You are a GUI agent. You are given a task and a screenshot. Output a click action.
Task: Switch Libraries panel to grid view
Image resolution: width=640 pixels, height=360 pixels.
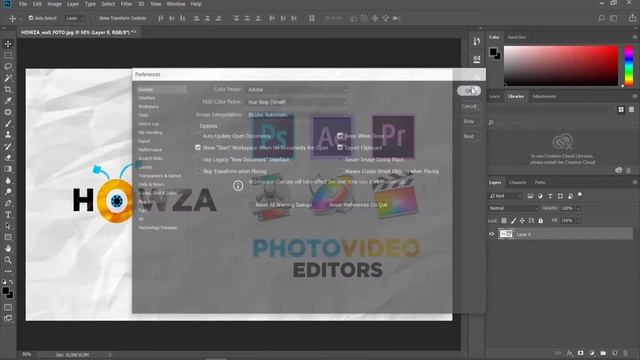(x=621, y=109)
